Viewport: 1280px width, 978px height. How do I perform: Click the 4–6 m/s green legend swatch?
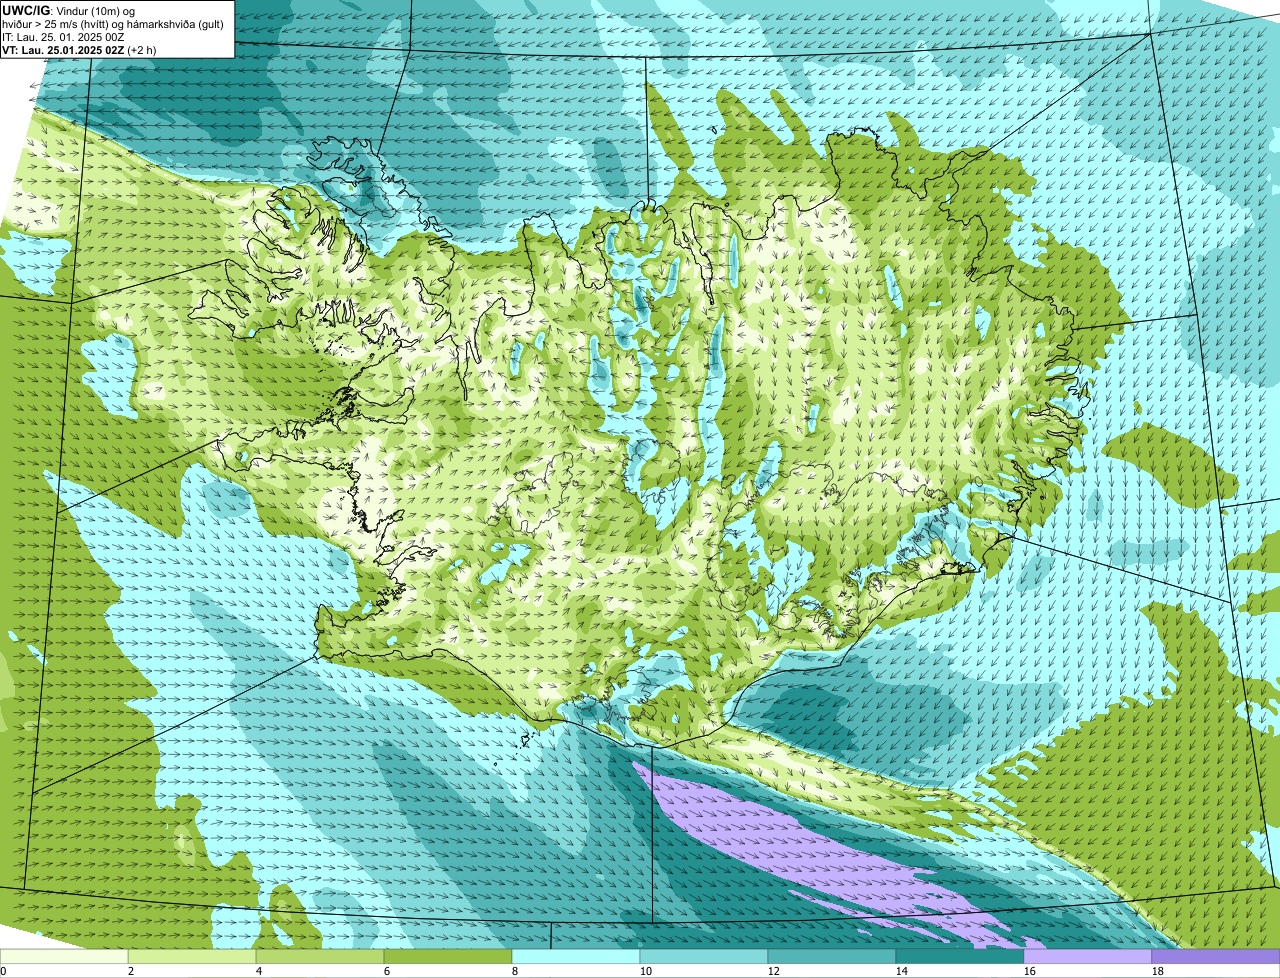point(320,956)
